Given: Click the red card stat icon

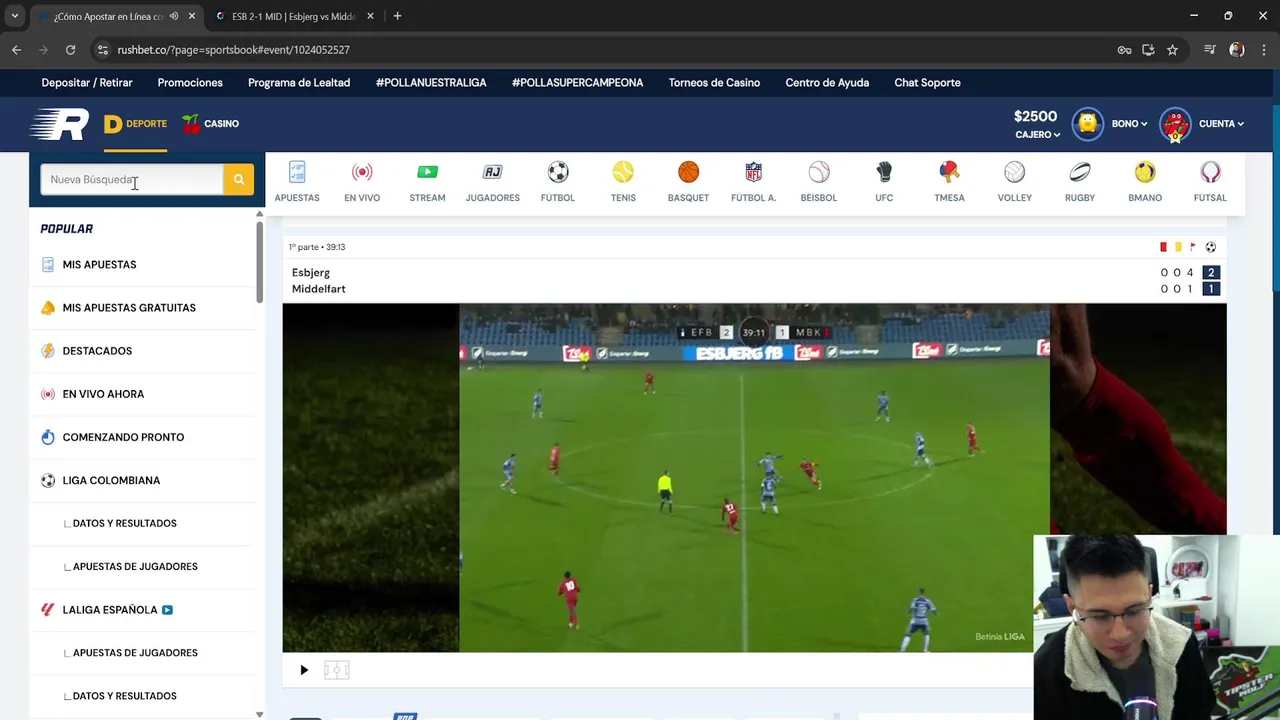Looking at the screenshot, I should pyautogui.click(x=1163, y=247).
